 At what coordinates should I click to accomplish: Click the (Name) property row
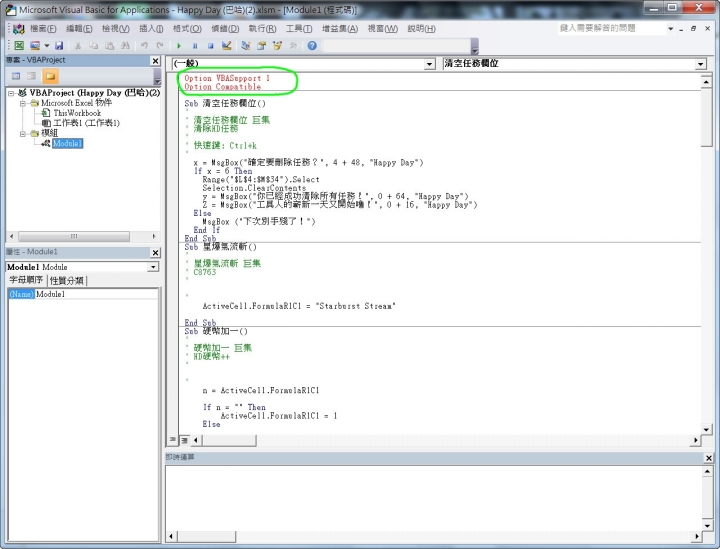tap(83, 294)
